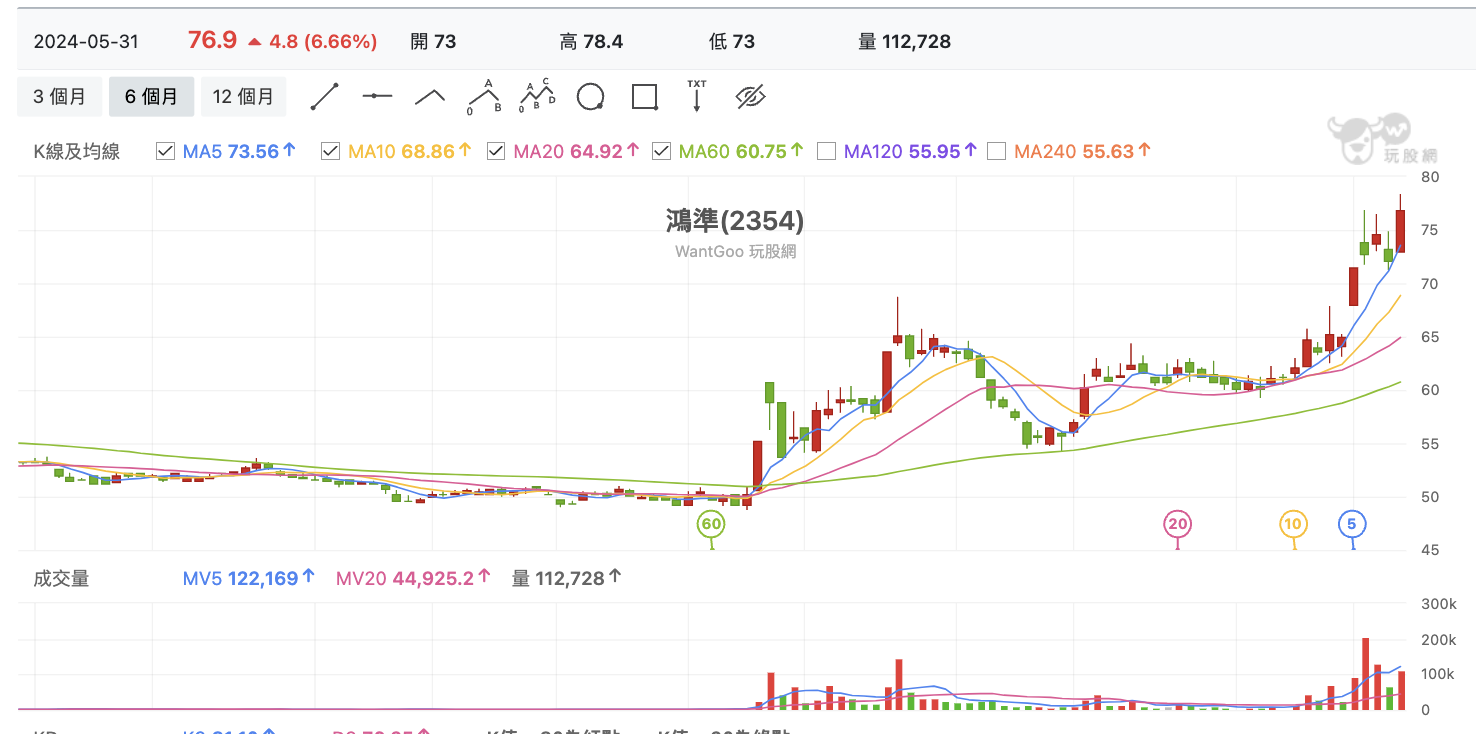The height and width of the screenshot is (734, 1476).
Task: Select the circle drawing tool
Action: [591, 97]
